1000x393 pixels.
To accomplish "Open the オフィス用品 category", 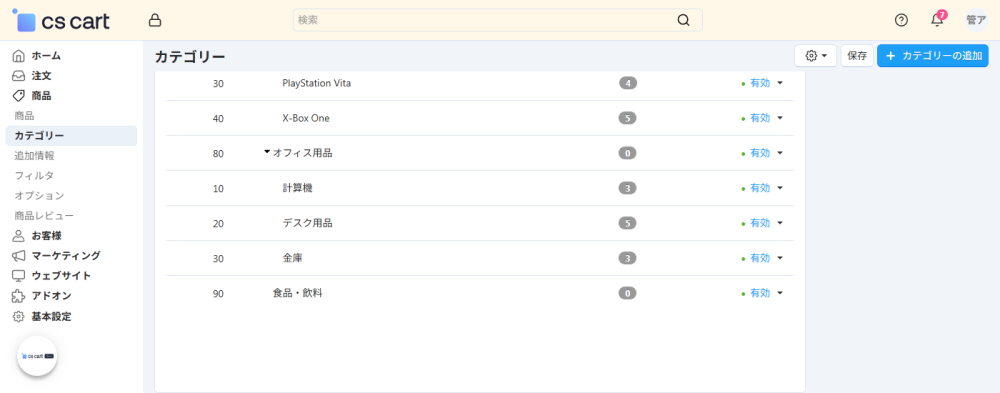I will [302, 153].
